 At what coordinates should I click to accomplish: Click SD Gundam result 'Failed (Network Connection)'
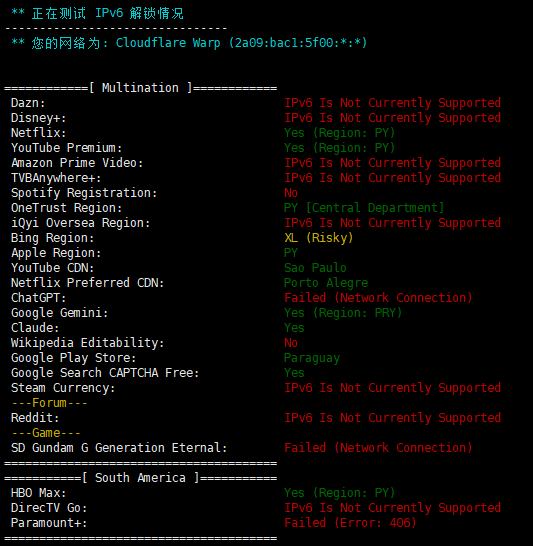pos(378,448)
